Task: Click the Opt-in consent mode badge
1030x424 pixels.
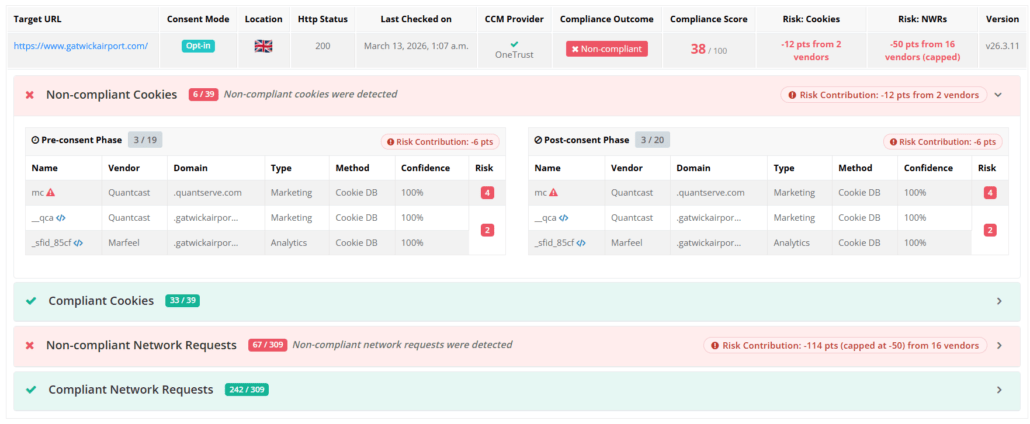Action: point(197,46)
